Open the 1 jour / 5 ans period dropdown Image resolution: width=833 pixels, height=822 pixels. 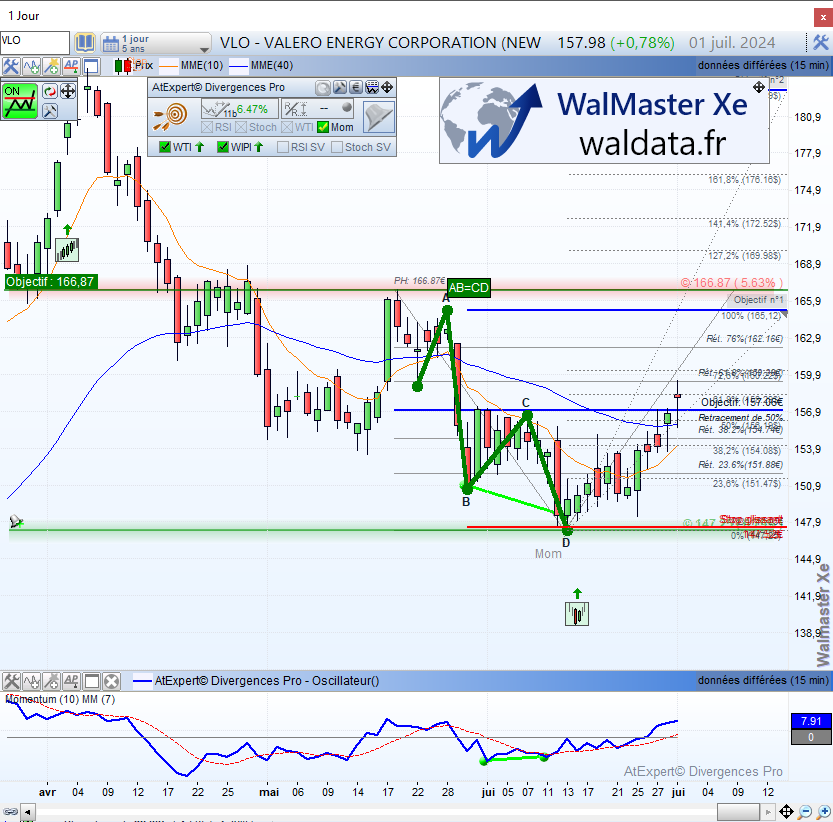156,43
